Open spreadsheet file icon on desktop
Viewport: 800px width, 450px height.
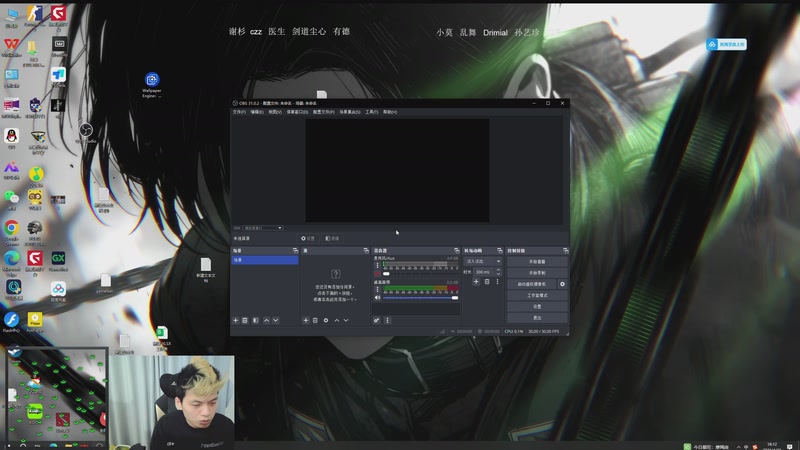point(162,338)
